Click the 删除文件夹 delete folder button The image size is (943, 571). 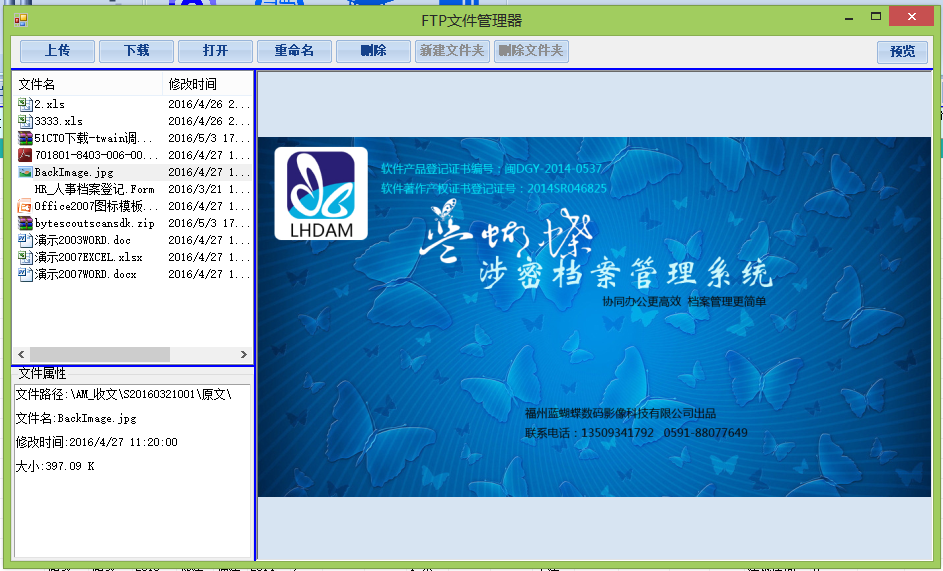coord(531,51)
